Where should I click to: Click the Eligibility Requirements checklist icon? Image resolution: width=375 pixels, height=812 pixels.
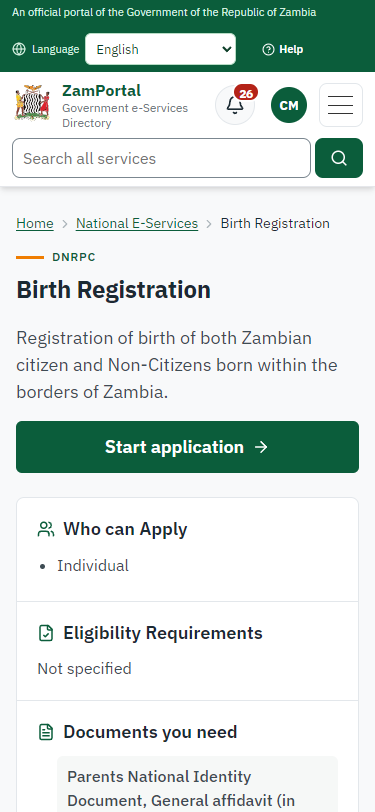click(46, 633)
